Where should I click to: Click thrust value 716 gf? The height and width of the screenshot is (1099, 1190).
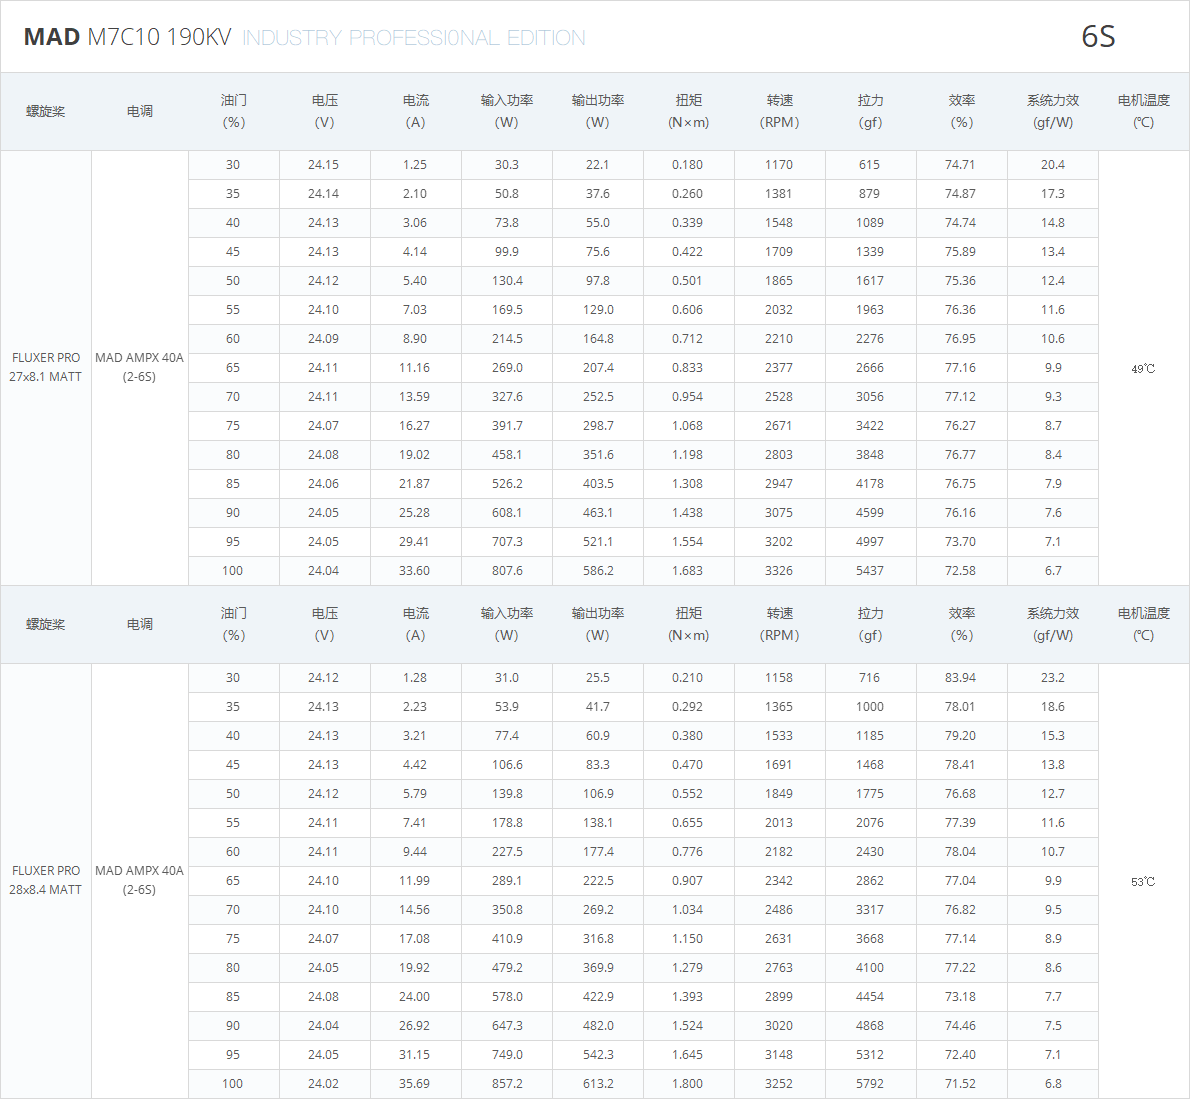[870, 678]
